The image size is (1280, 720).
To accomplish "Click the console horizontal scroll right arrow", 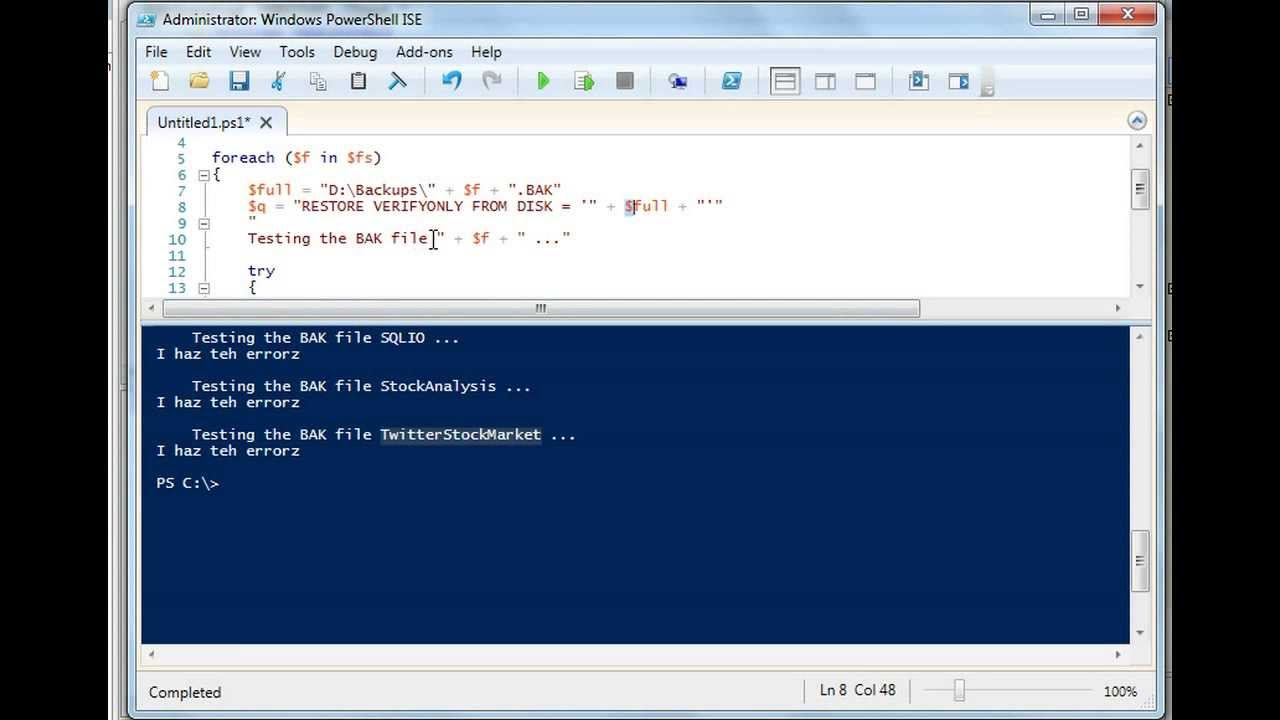I will coord(1118,655).
